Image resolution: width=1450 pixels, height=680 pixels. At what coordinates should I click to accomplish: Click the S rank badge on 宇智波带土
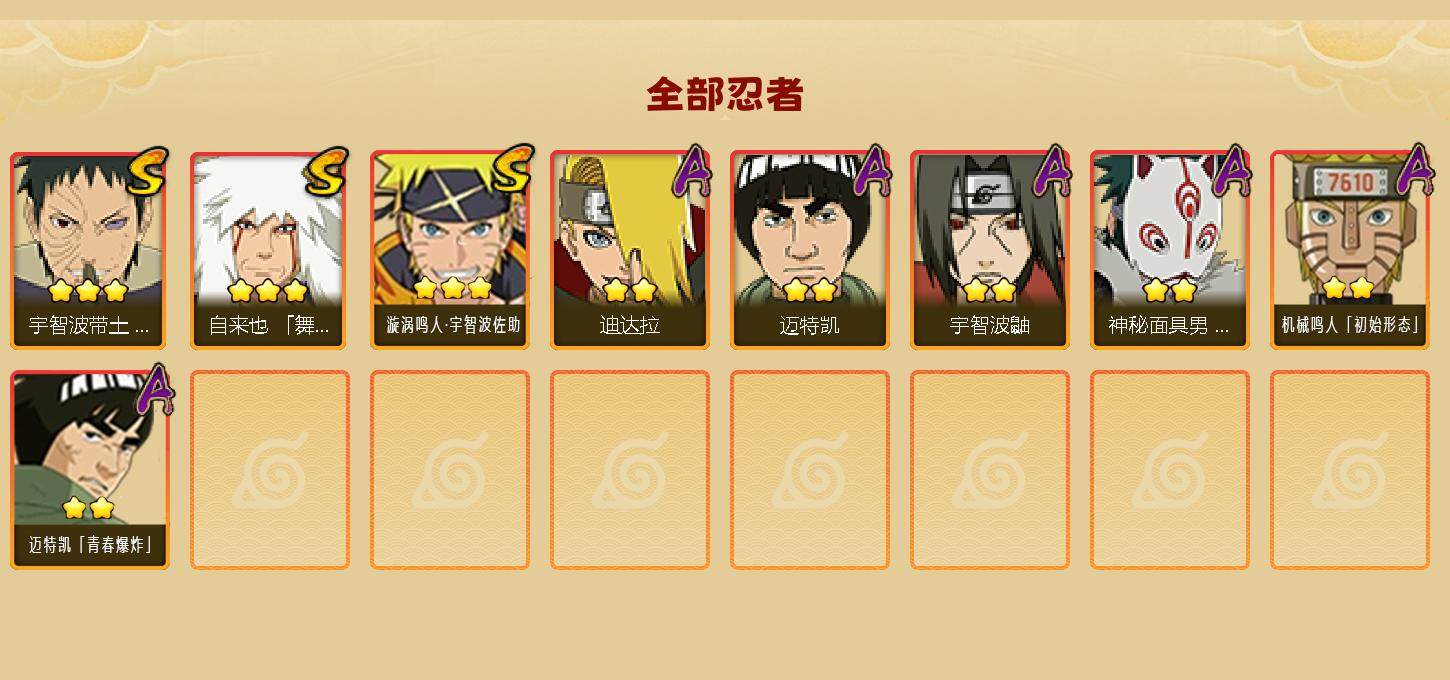pos(148,171)
